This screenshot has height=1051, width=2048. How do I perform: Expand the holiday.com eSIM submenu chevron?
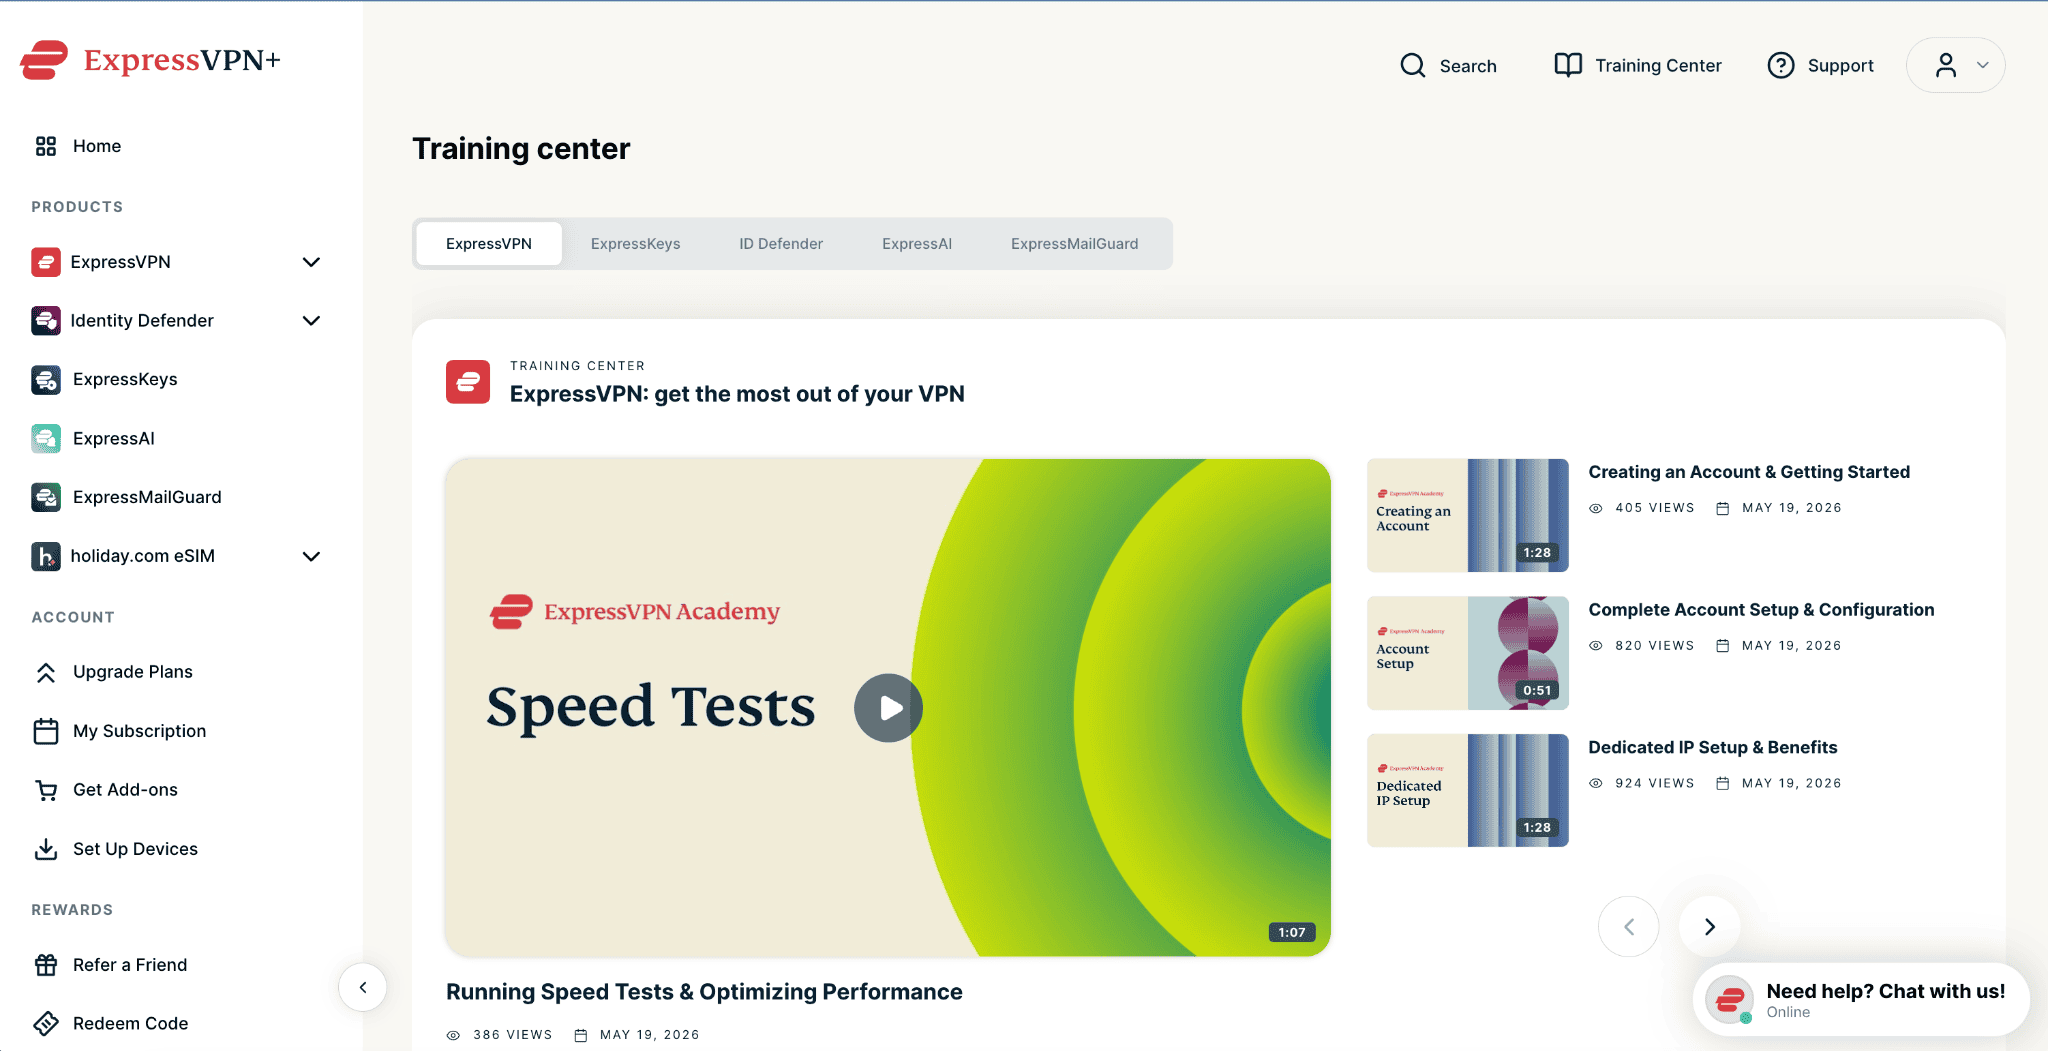[311, 556]
